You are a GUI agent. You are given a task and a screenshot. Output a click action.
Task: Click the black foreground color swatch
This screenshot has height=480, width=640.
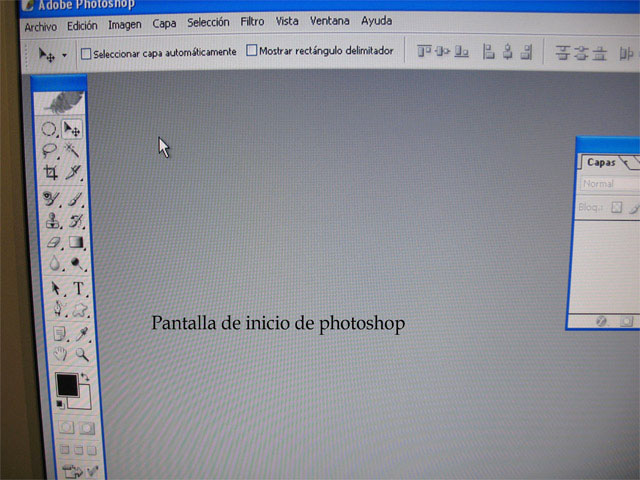coord(67,384)
